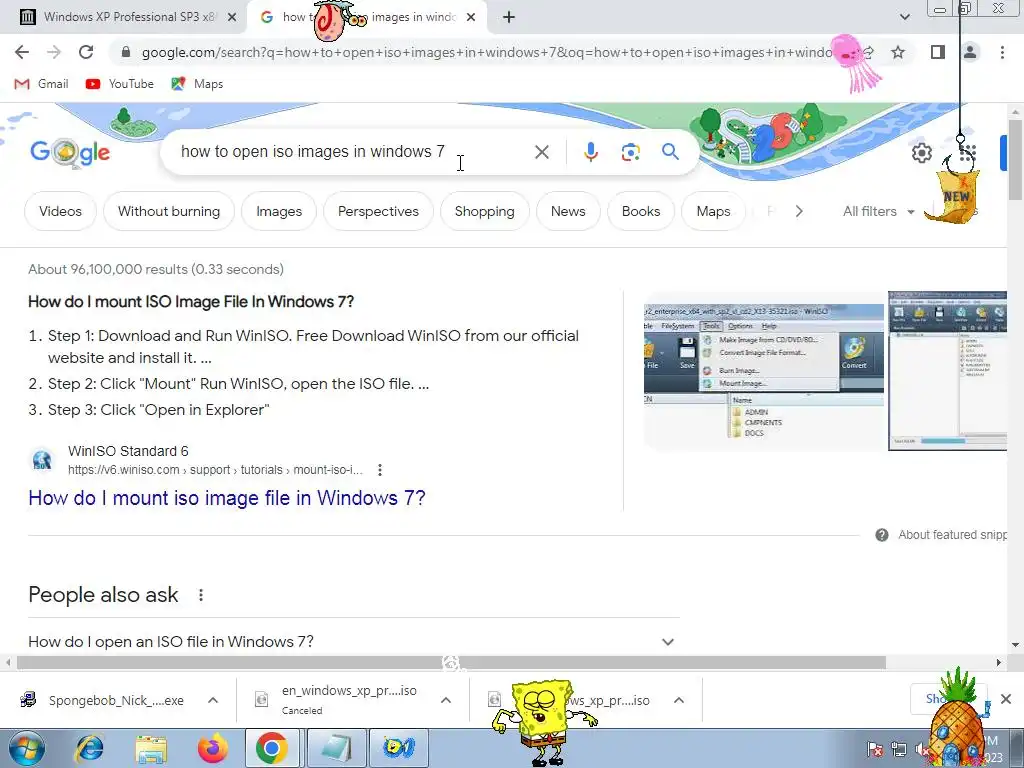
Task: Open the notepad-like taskbar app
Action: tap(335, 748)
